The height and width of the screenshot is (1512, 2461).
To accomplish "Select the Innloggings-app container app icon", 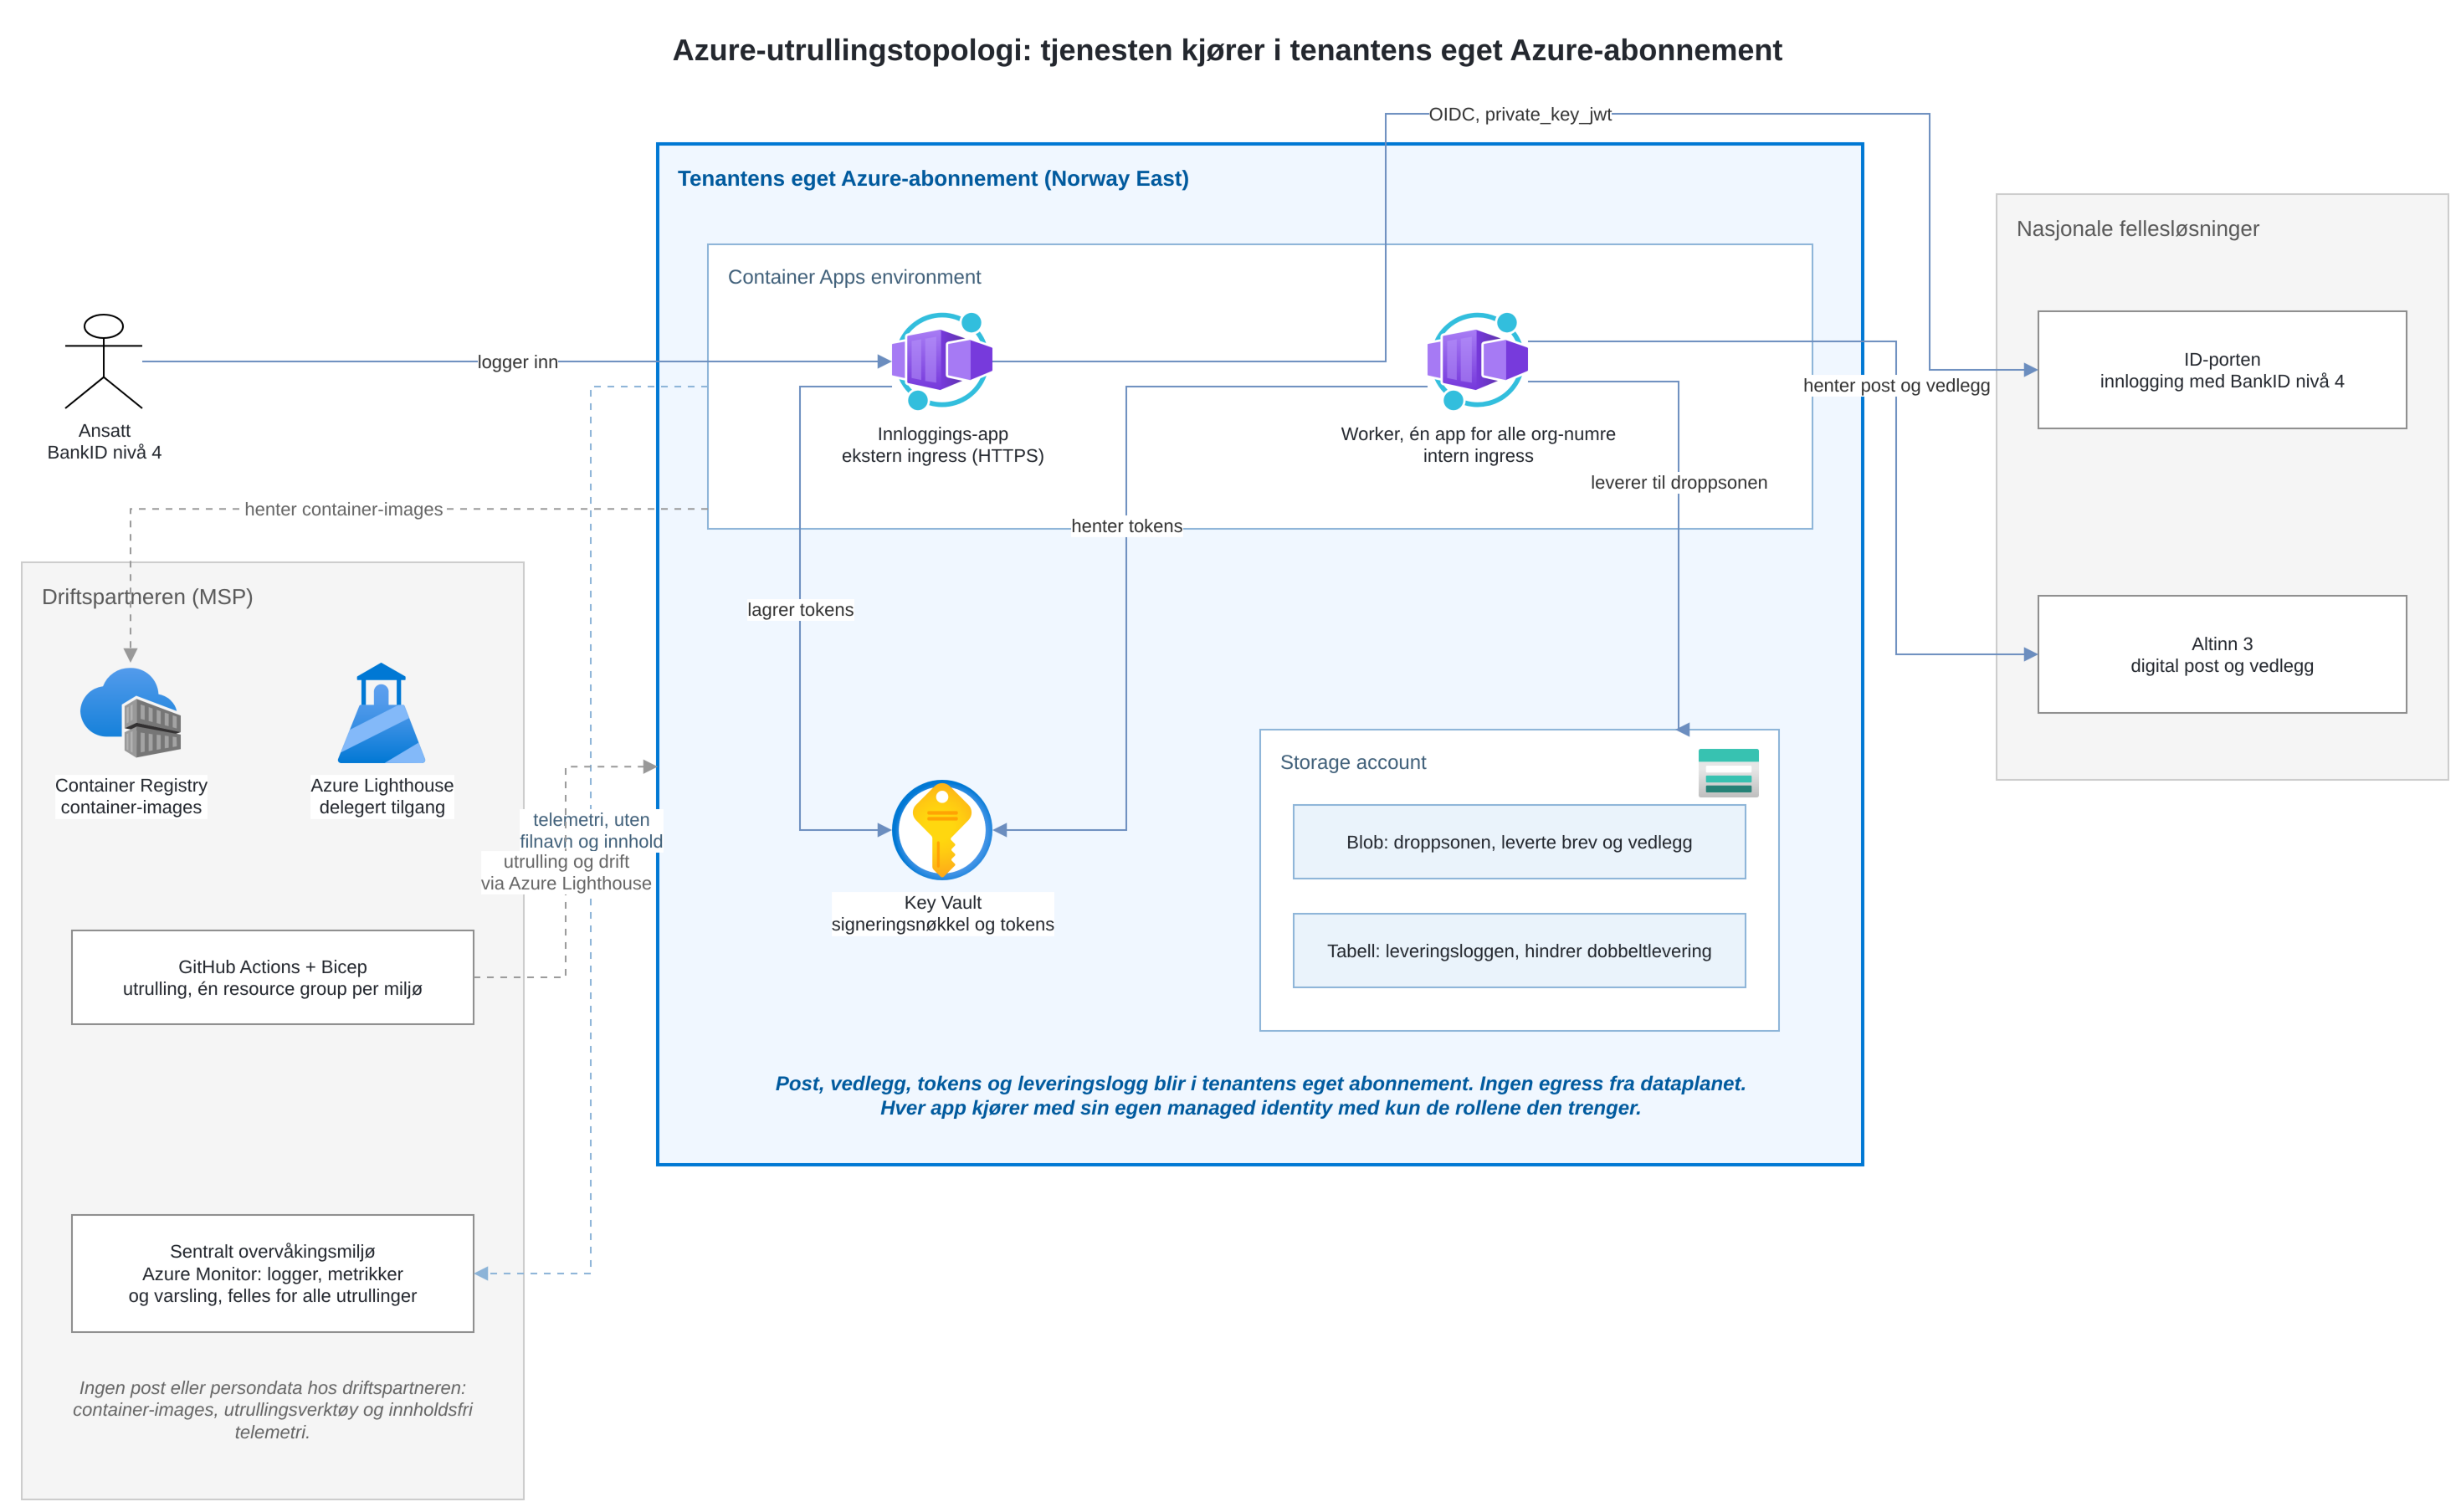I will tap(941, 361).
